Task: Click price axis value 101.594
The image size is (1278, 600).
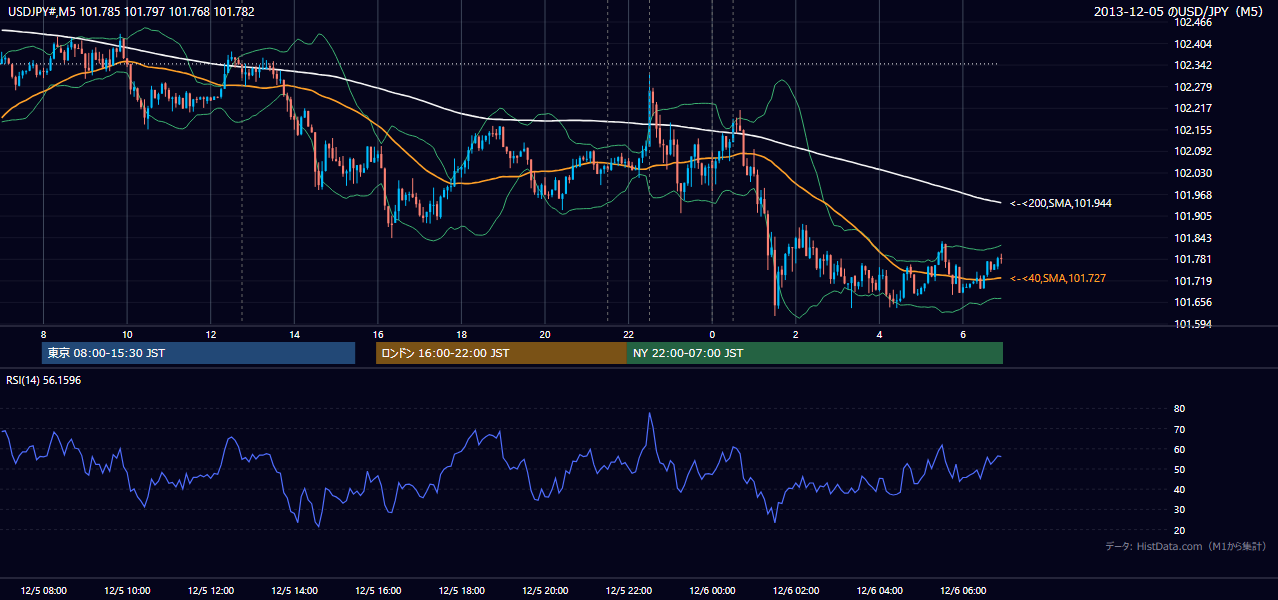Action: 1192,324
